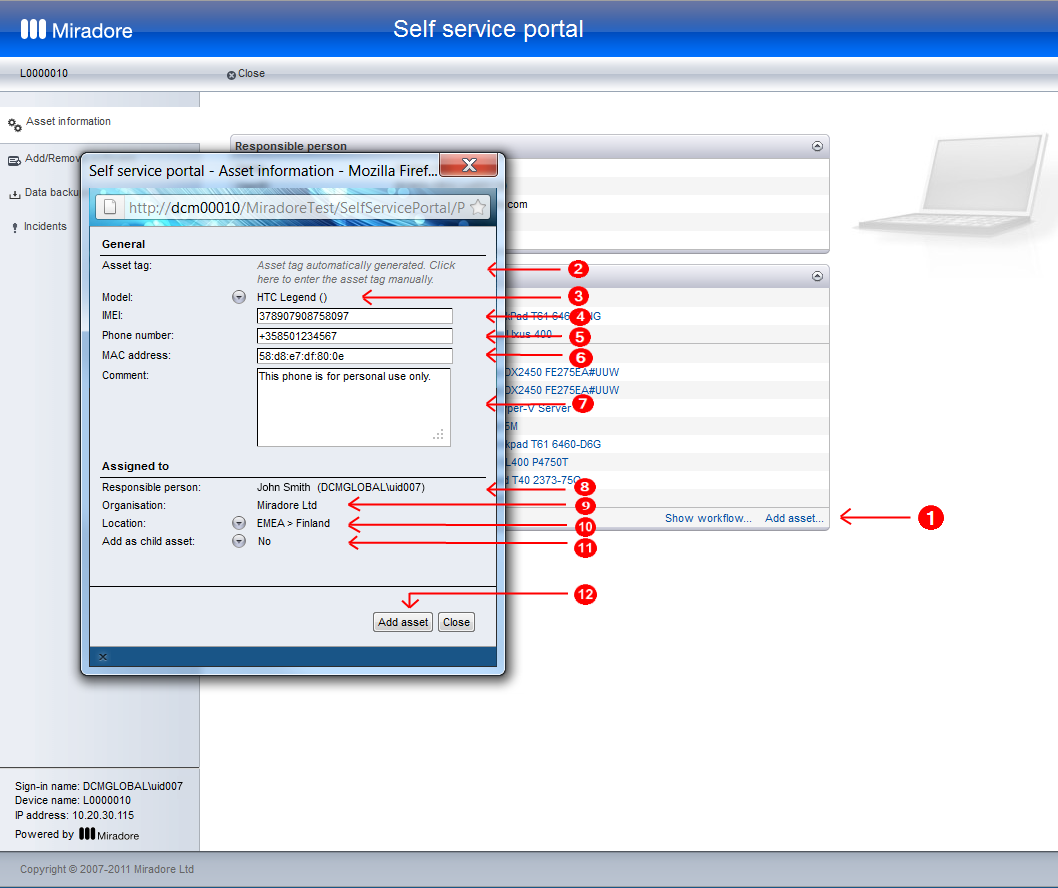Click the Show workflow... link

tap(708, 518)
